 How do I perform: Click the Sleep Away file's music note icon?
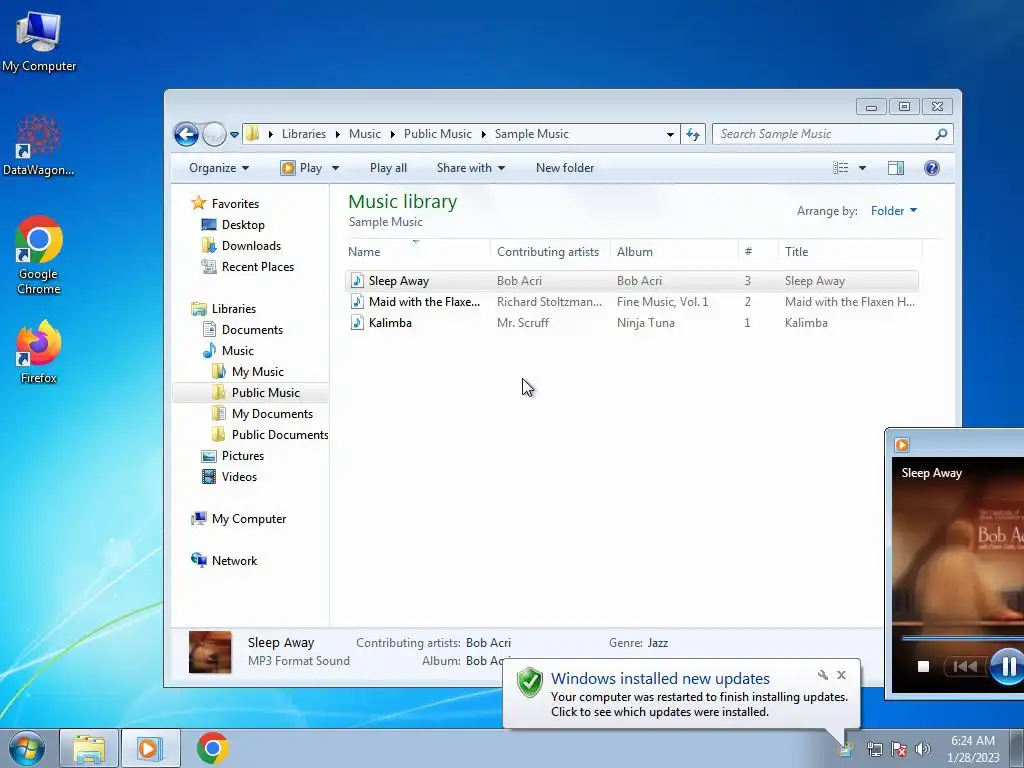pyautogui.click(x=357, y=281)
